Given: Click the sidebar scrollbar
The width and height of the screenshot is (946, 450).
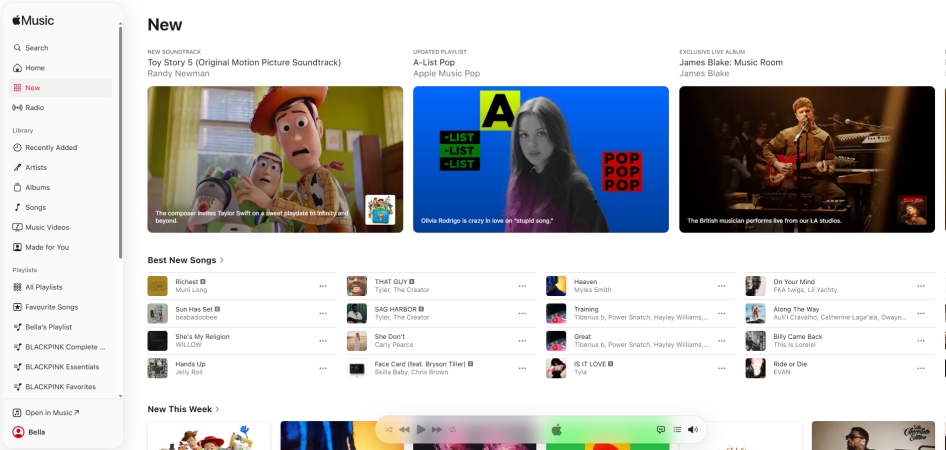Looking at the screenshot, I should coord(120,142).
